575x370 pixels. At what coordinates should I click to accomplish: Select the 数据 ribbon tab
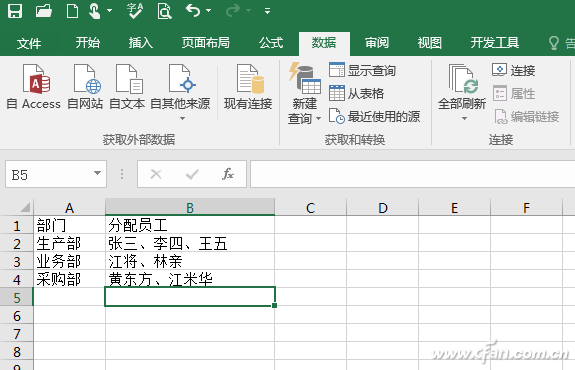324,43
